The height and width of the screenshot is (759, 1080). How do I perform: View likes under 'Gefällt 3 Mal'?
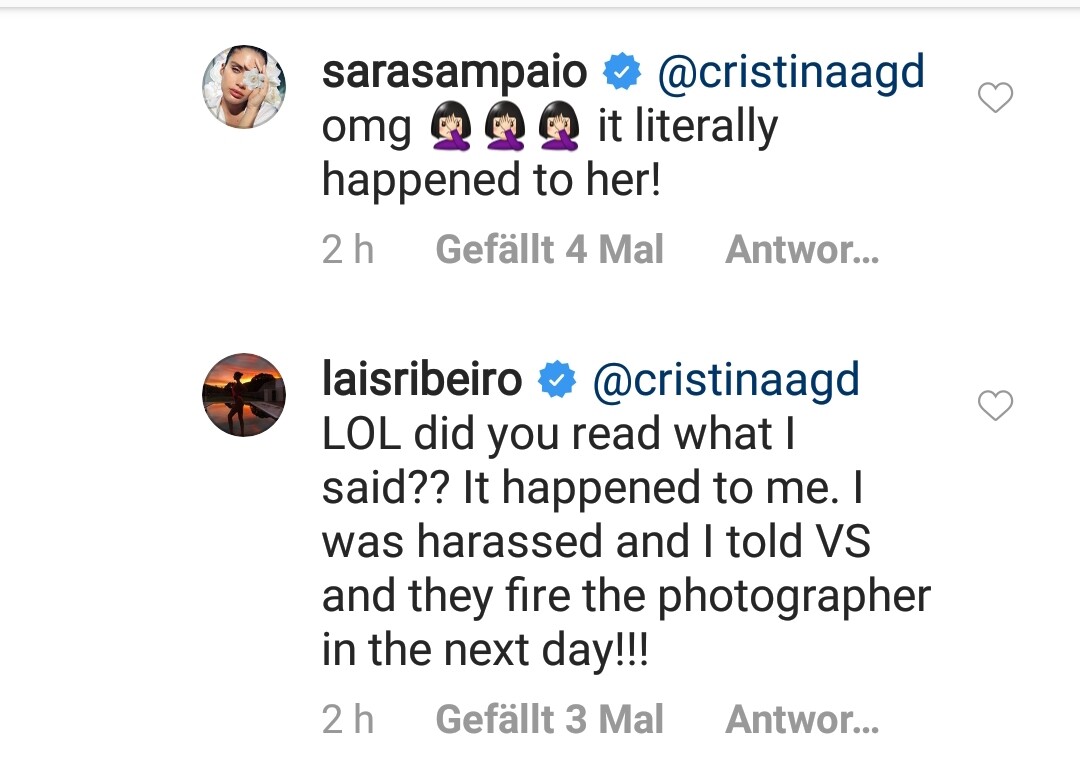tap(549, 719)
